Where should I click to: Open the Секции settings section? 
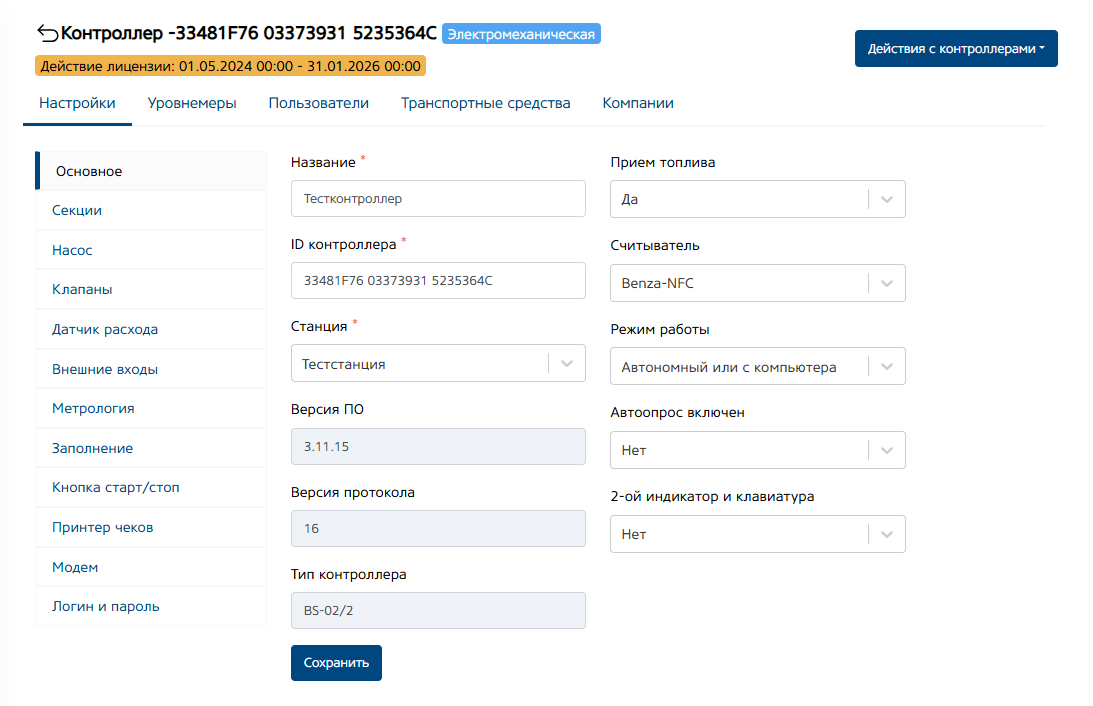coord(77,211)
